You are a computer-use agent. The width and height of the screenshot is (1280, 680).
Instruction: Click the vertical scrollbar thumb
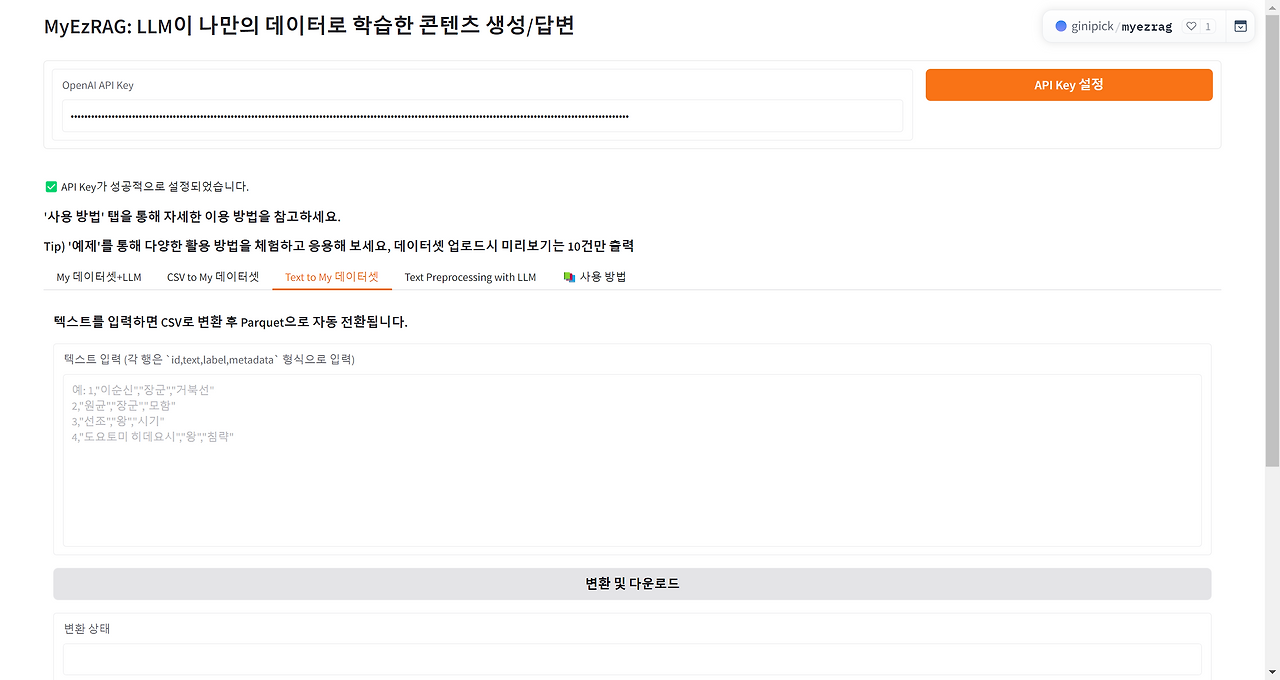(1272, 242)
